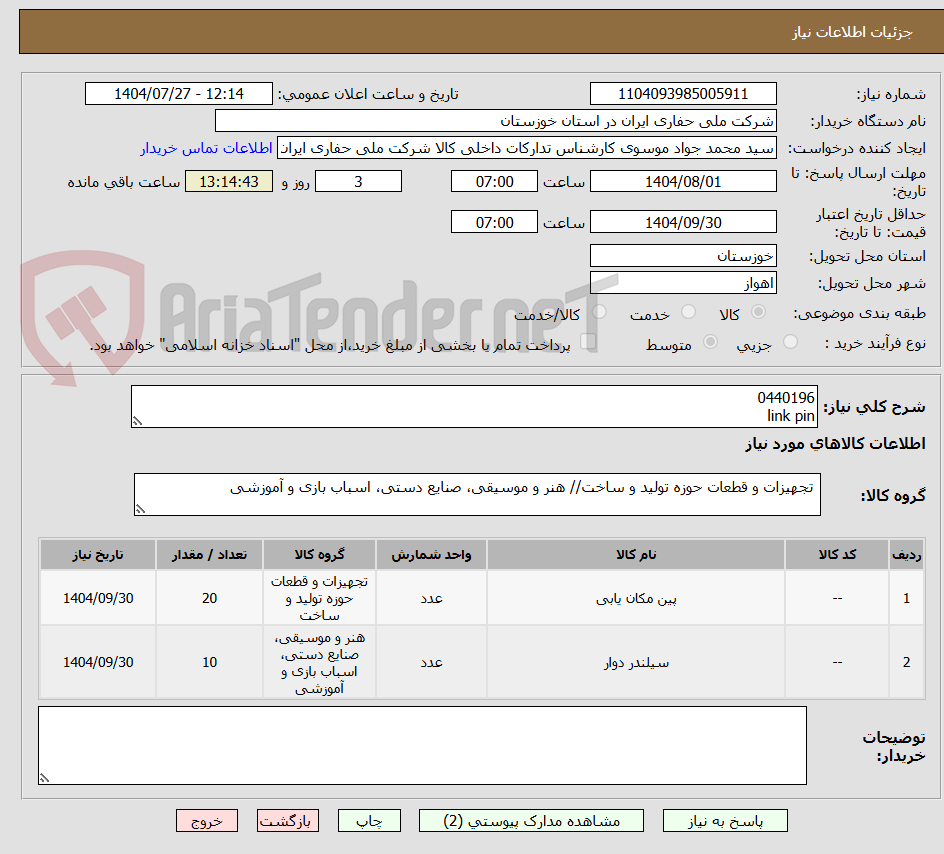Viewport: 944px width, 854px height.
Task: Click the remaining days field showing 3
Action: (358, 181)
